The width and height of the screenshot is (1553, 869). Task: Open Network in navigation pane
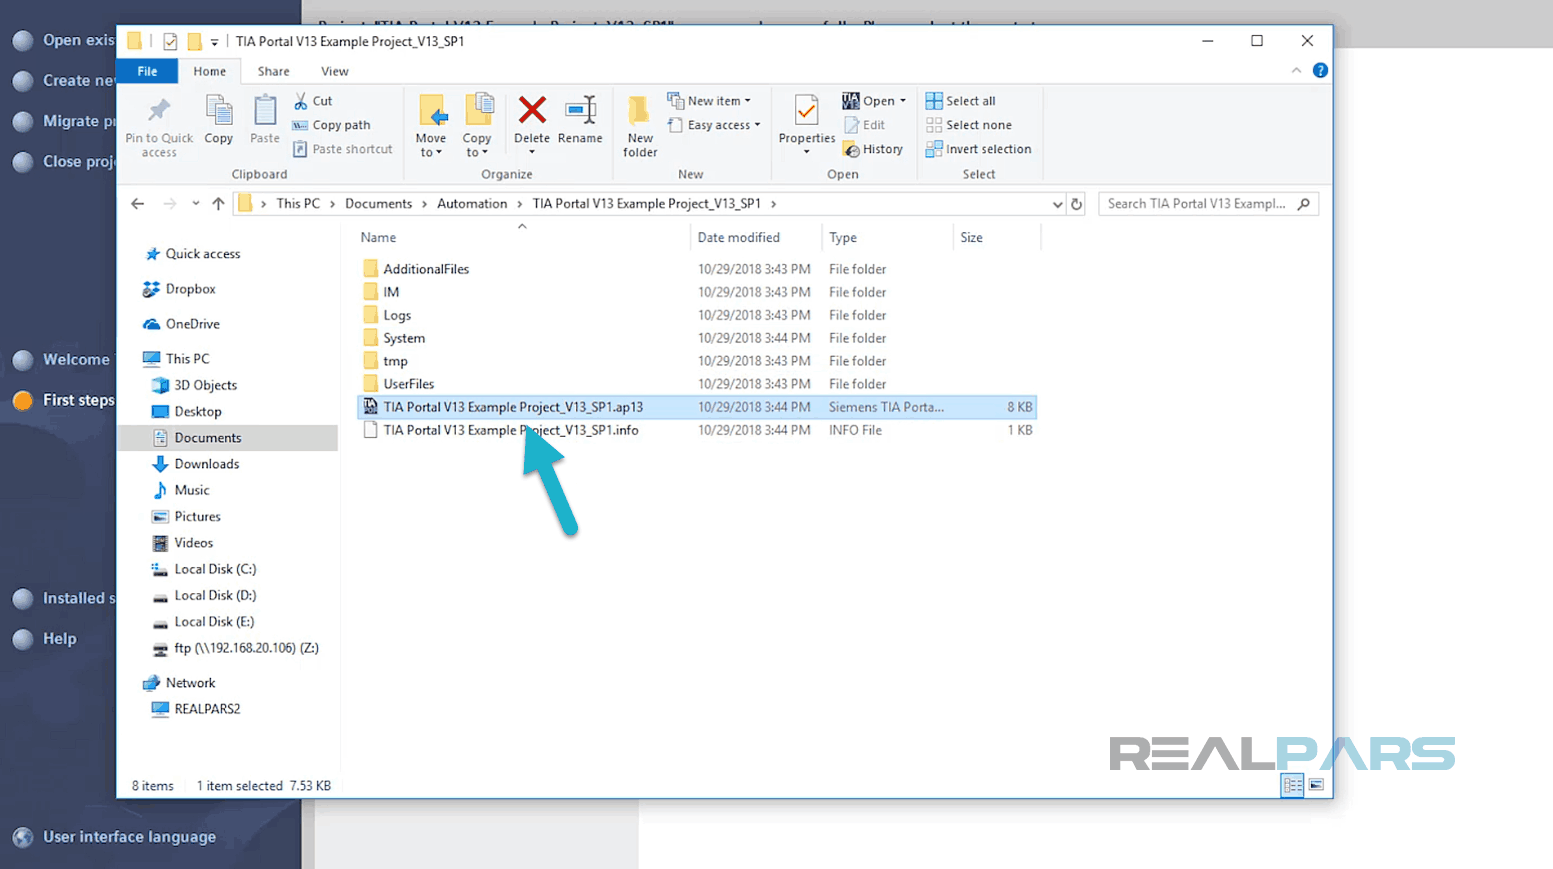pyautogui.click(x=190, y=683)
